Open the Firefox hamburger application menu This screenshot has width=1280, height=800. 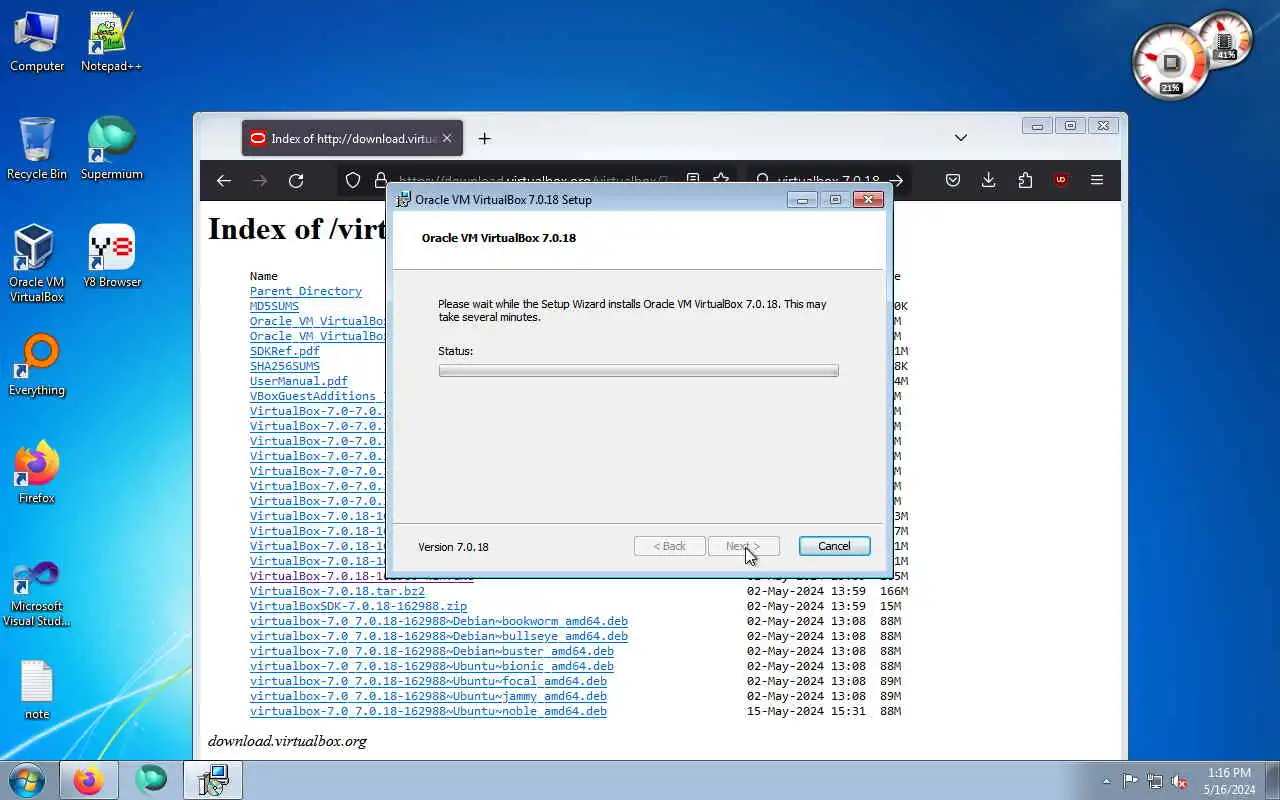pyautogui.click(x=1097, y=180)
